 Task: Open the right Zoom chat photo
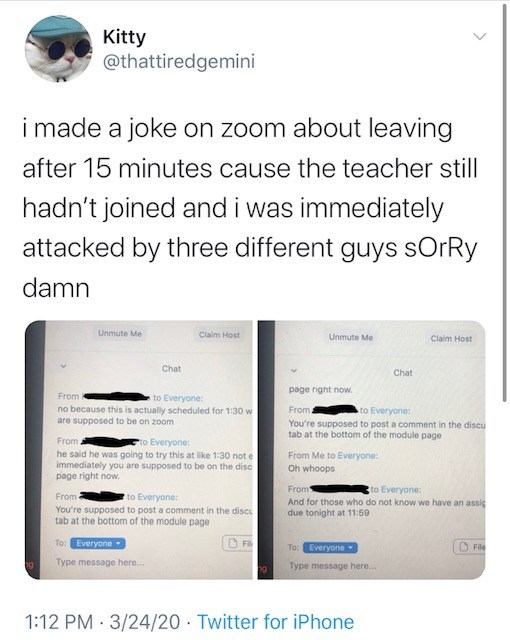click(371, 450)
